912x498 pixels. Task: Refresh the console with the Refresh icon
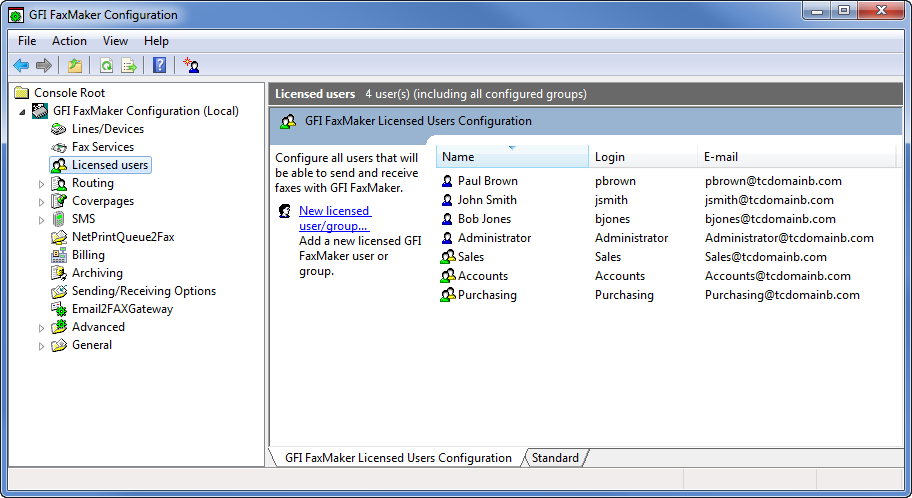tap(106, 65)
